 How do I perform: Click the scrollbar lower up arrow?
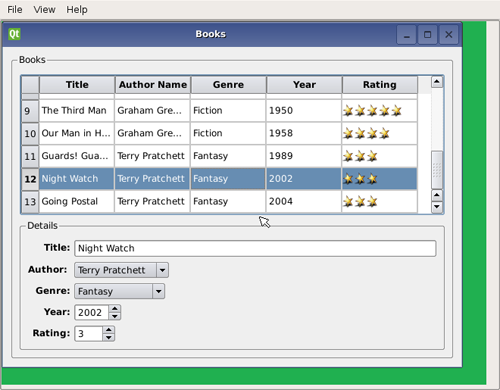tap(437, 195)
